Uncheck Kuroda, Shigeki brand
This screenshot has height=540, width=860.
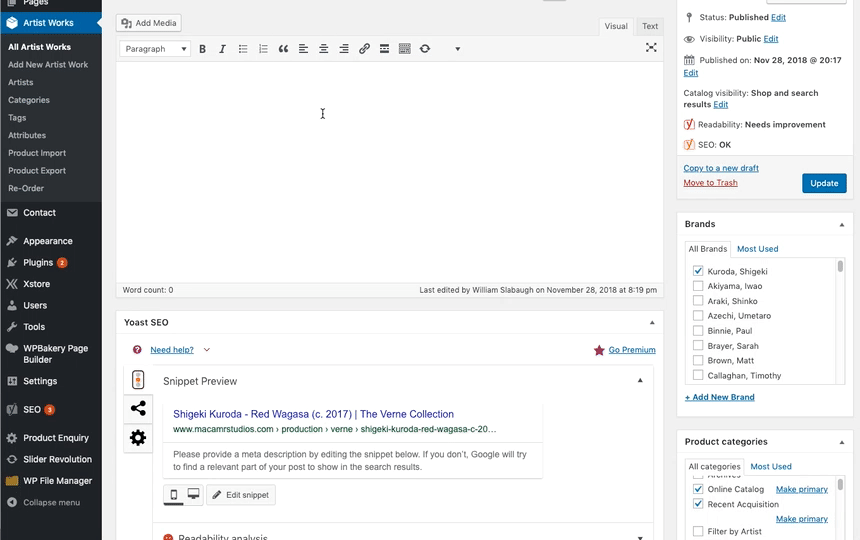(x=698, y=271)
